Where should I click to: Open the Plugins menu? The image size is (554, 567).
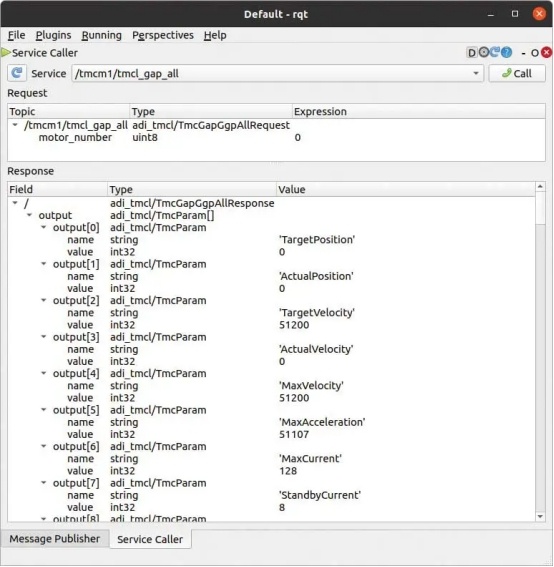tap(53, 35)
